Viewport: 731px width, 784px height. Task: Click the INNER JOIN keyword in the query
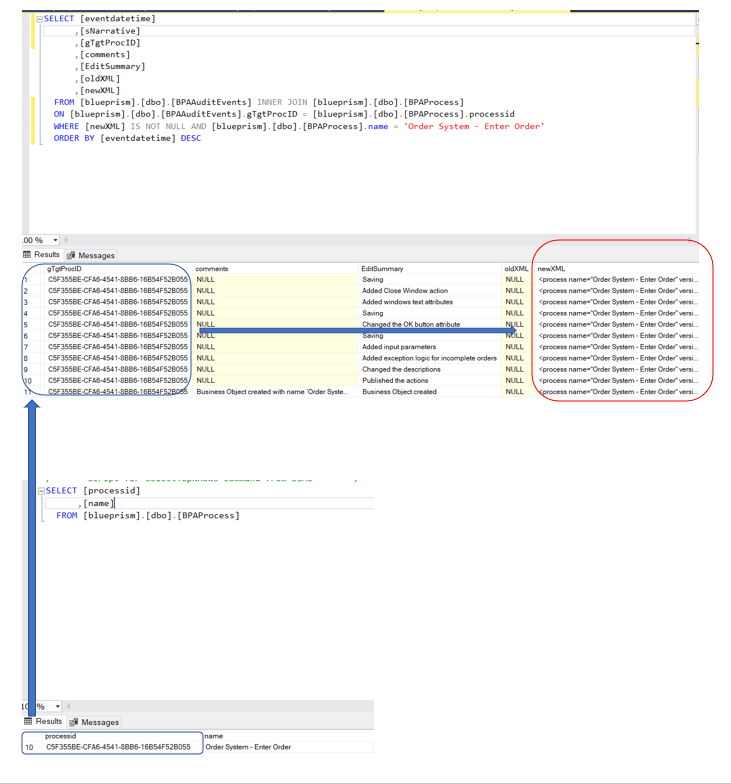click(x=282, y=102)
